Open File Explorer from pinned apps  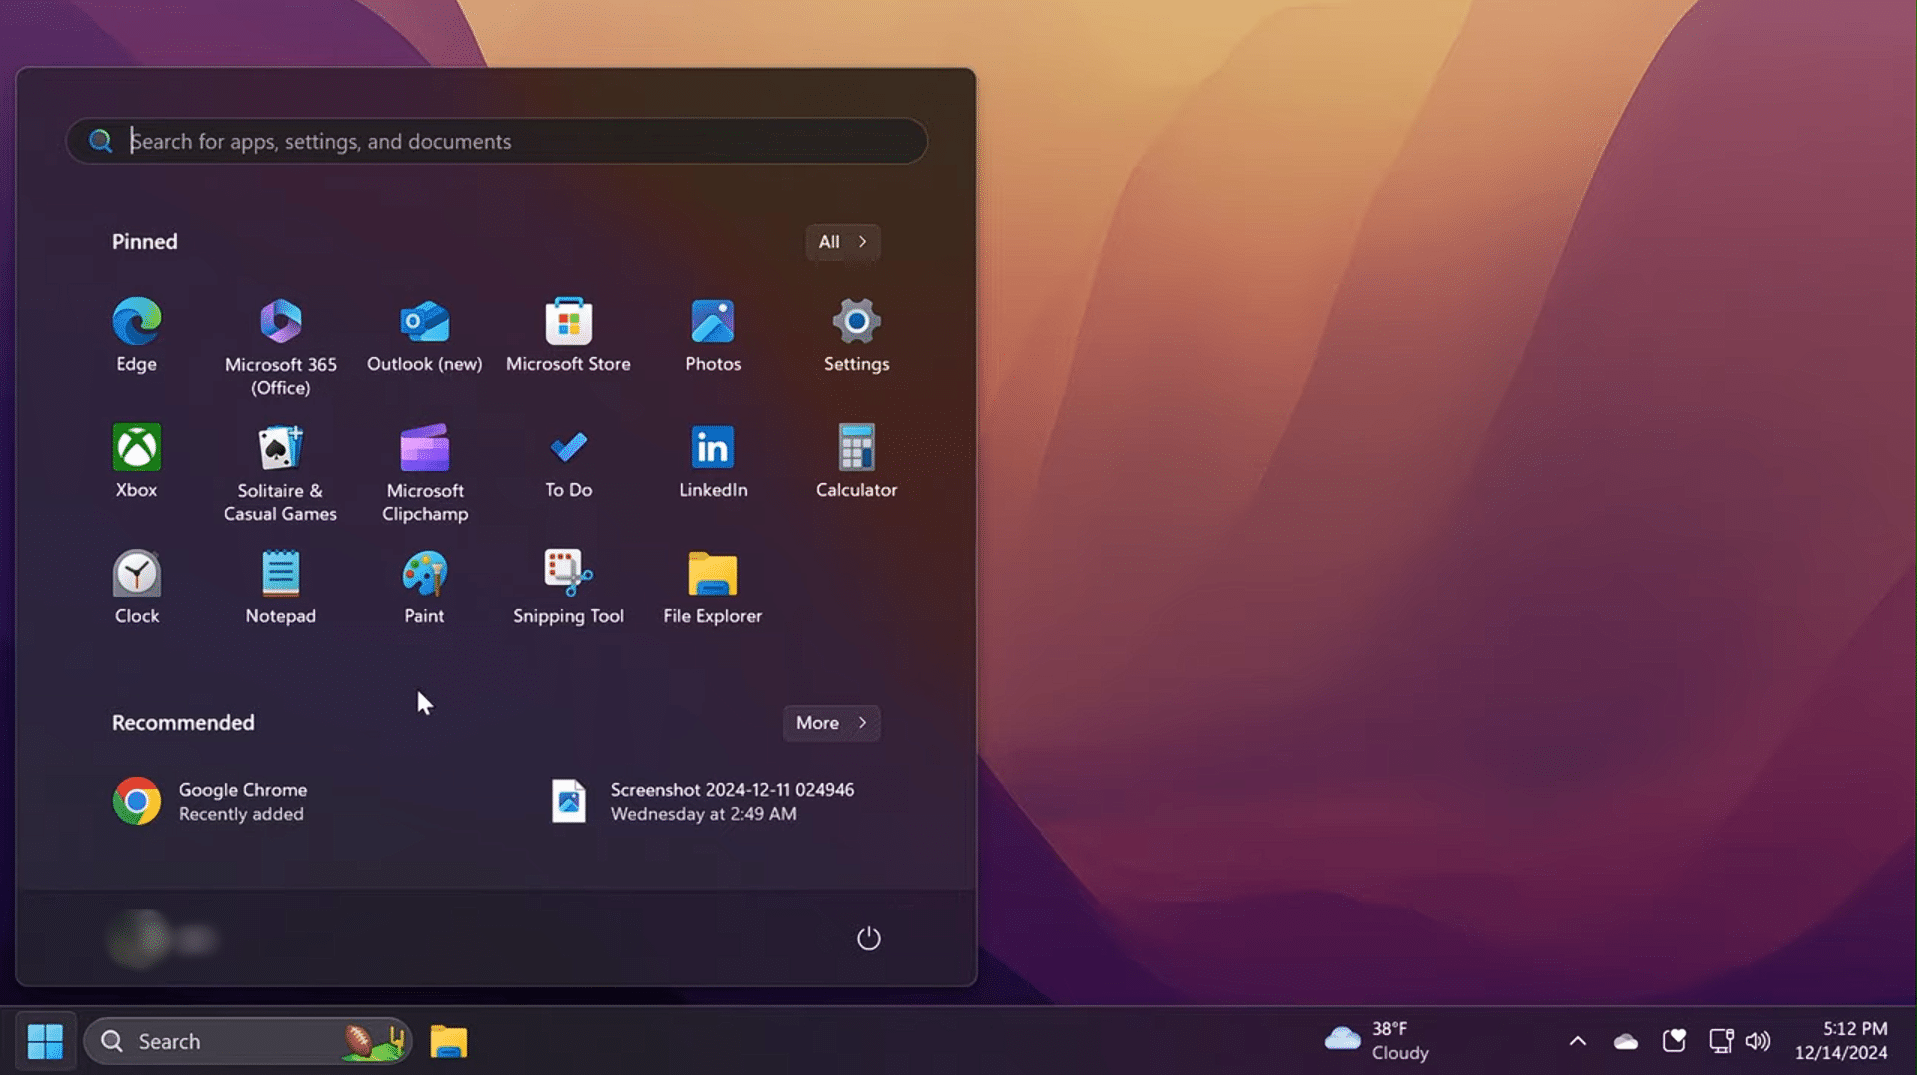click(712, 587)
